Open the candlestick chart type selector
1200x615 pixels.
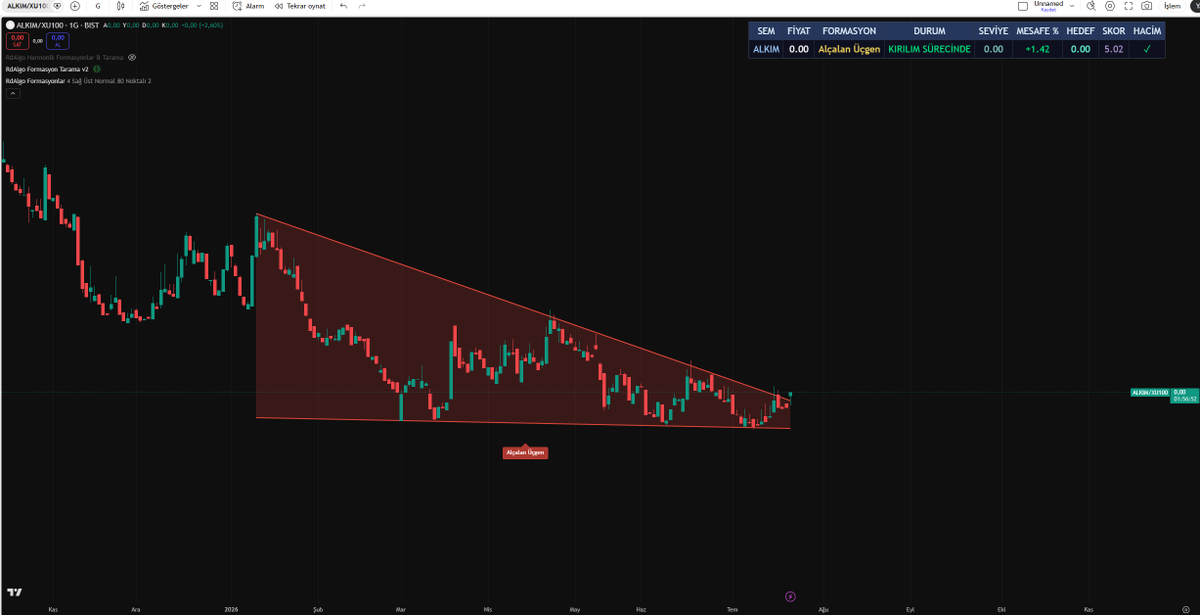(x=120, y=6)
